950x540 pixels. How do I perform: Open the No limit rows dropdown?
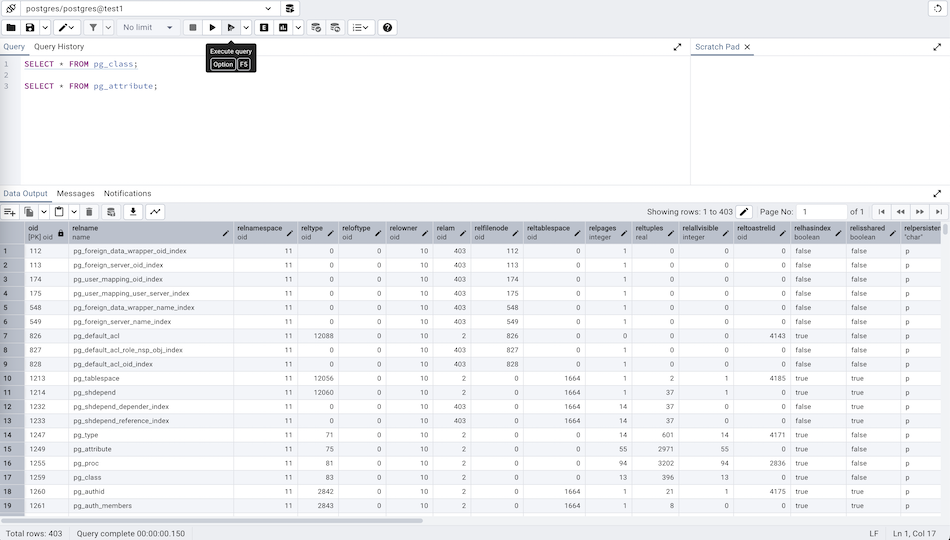148,28
